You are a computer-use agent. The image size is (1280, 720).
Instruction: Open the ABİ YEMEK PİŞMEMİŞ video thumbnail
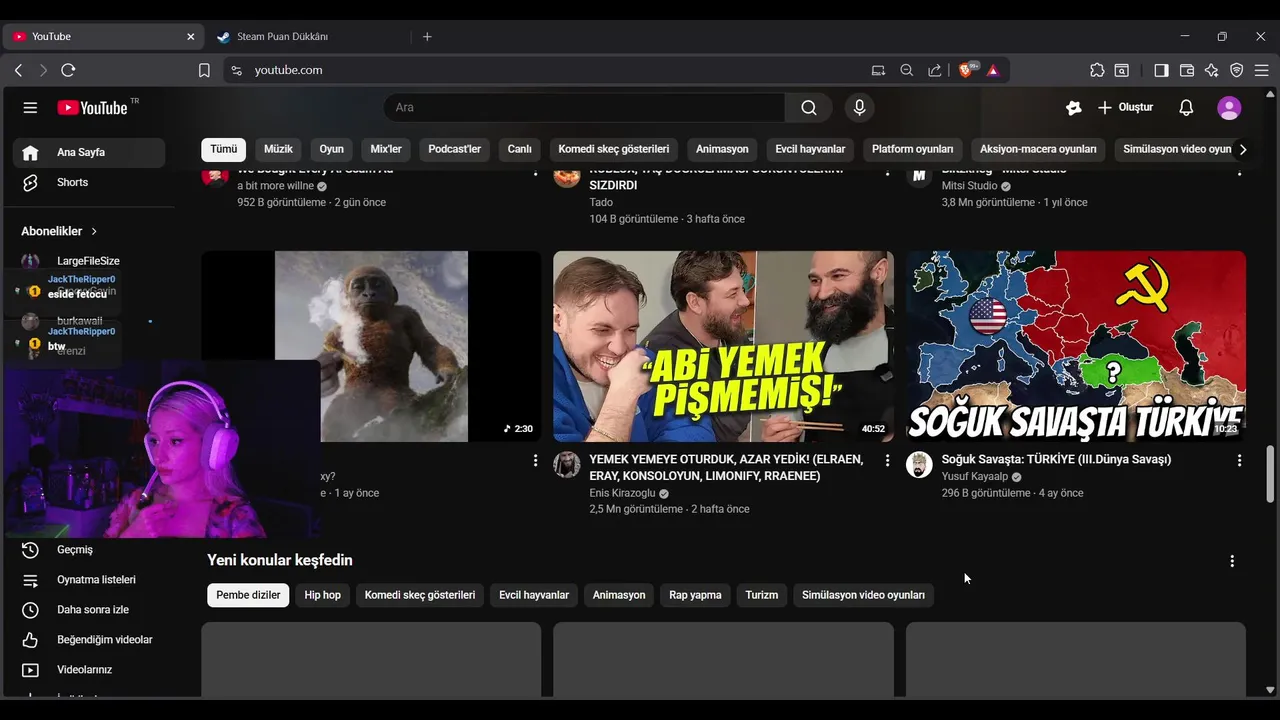tap(723, 346)
